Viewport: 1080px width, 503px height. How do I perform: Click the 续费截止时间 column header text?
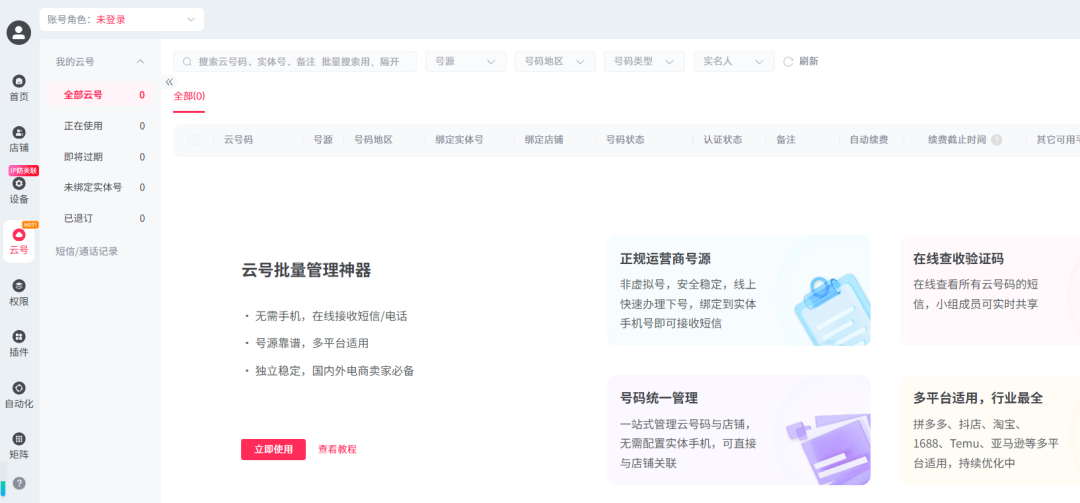[957, 140]
